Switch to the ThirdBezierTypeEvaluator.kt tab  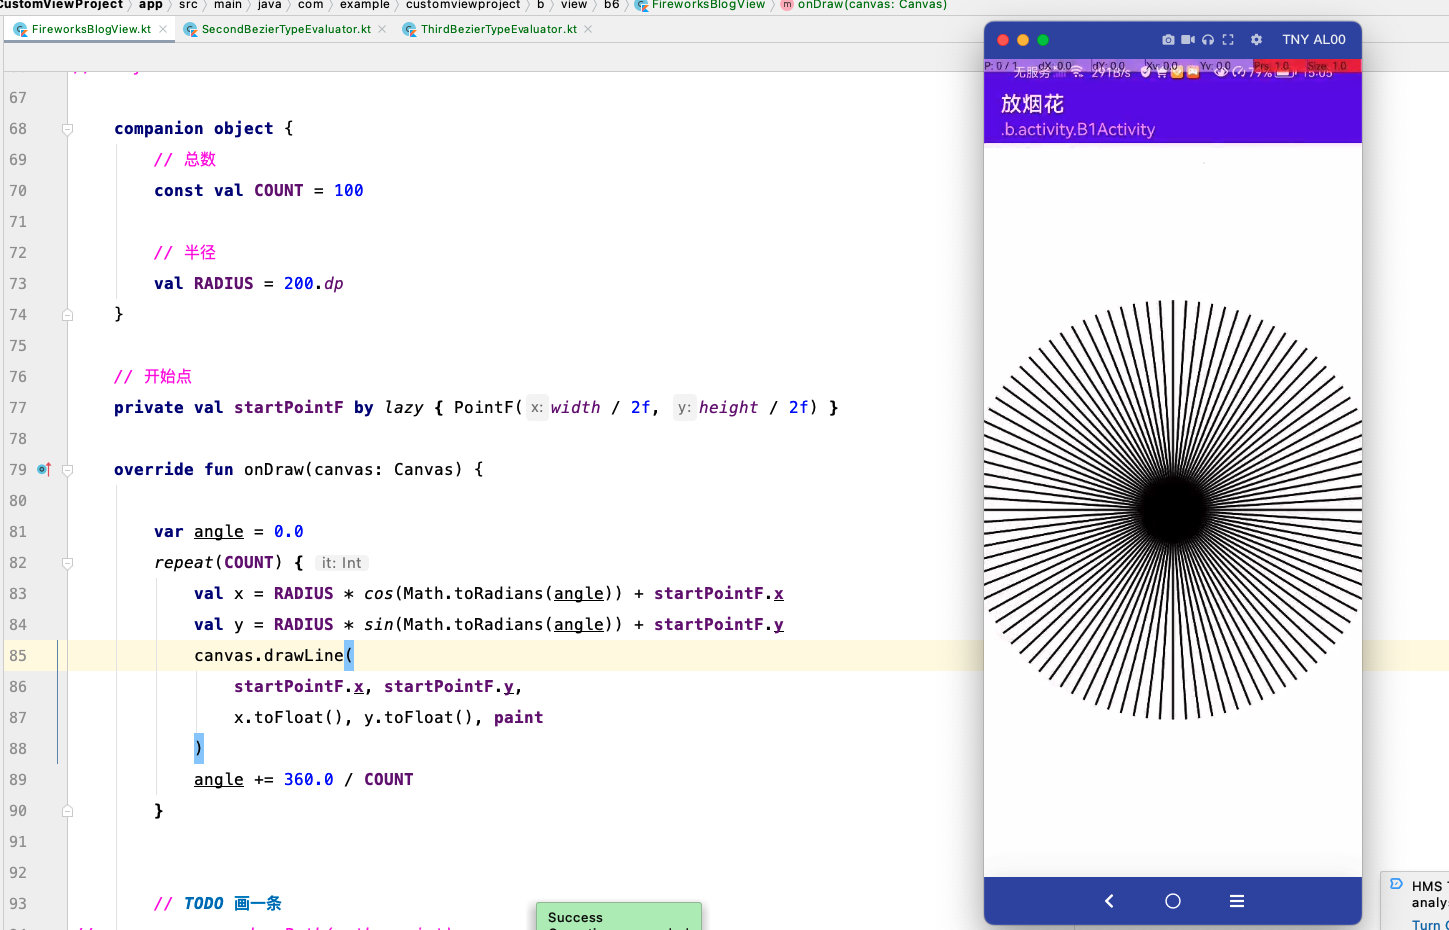click(x=499, y=29)
